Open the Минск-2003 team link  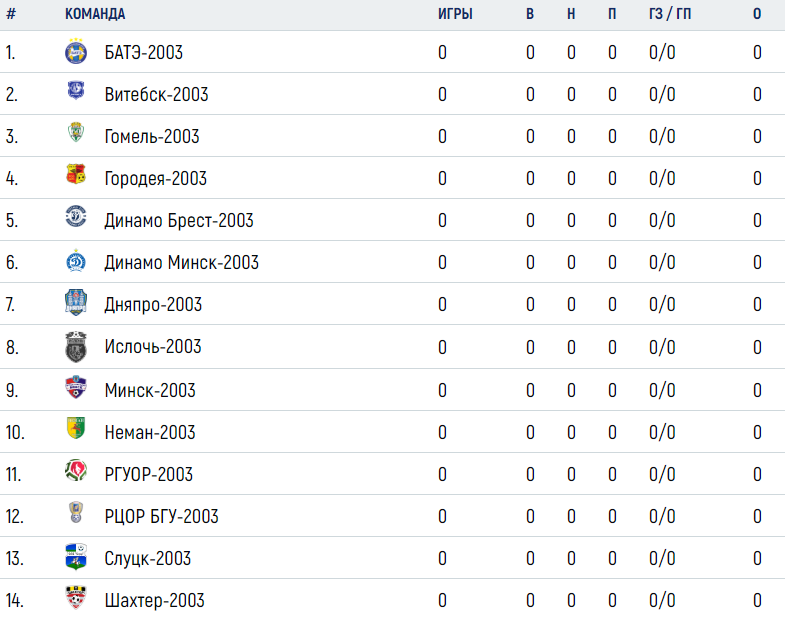150,390
